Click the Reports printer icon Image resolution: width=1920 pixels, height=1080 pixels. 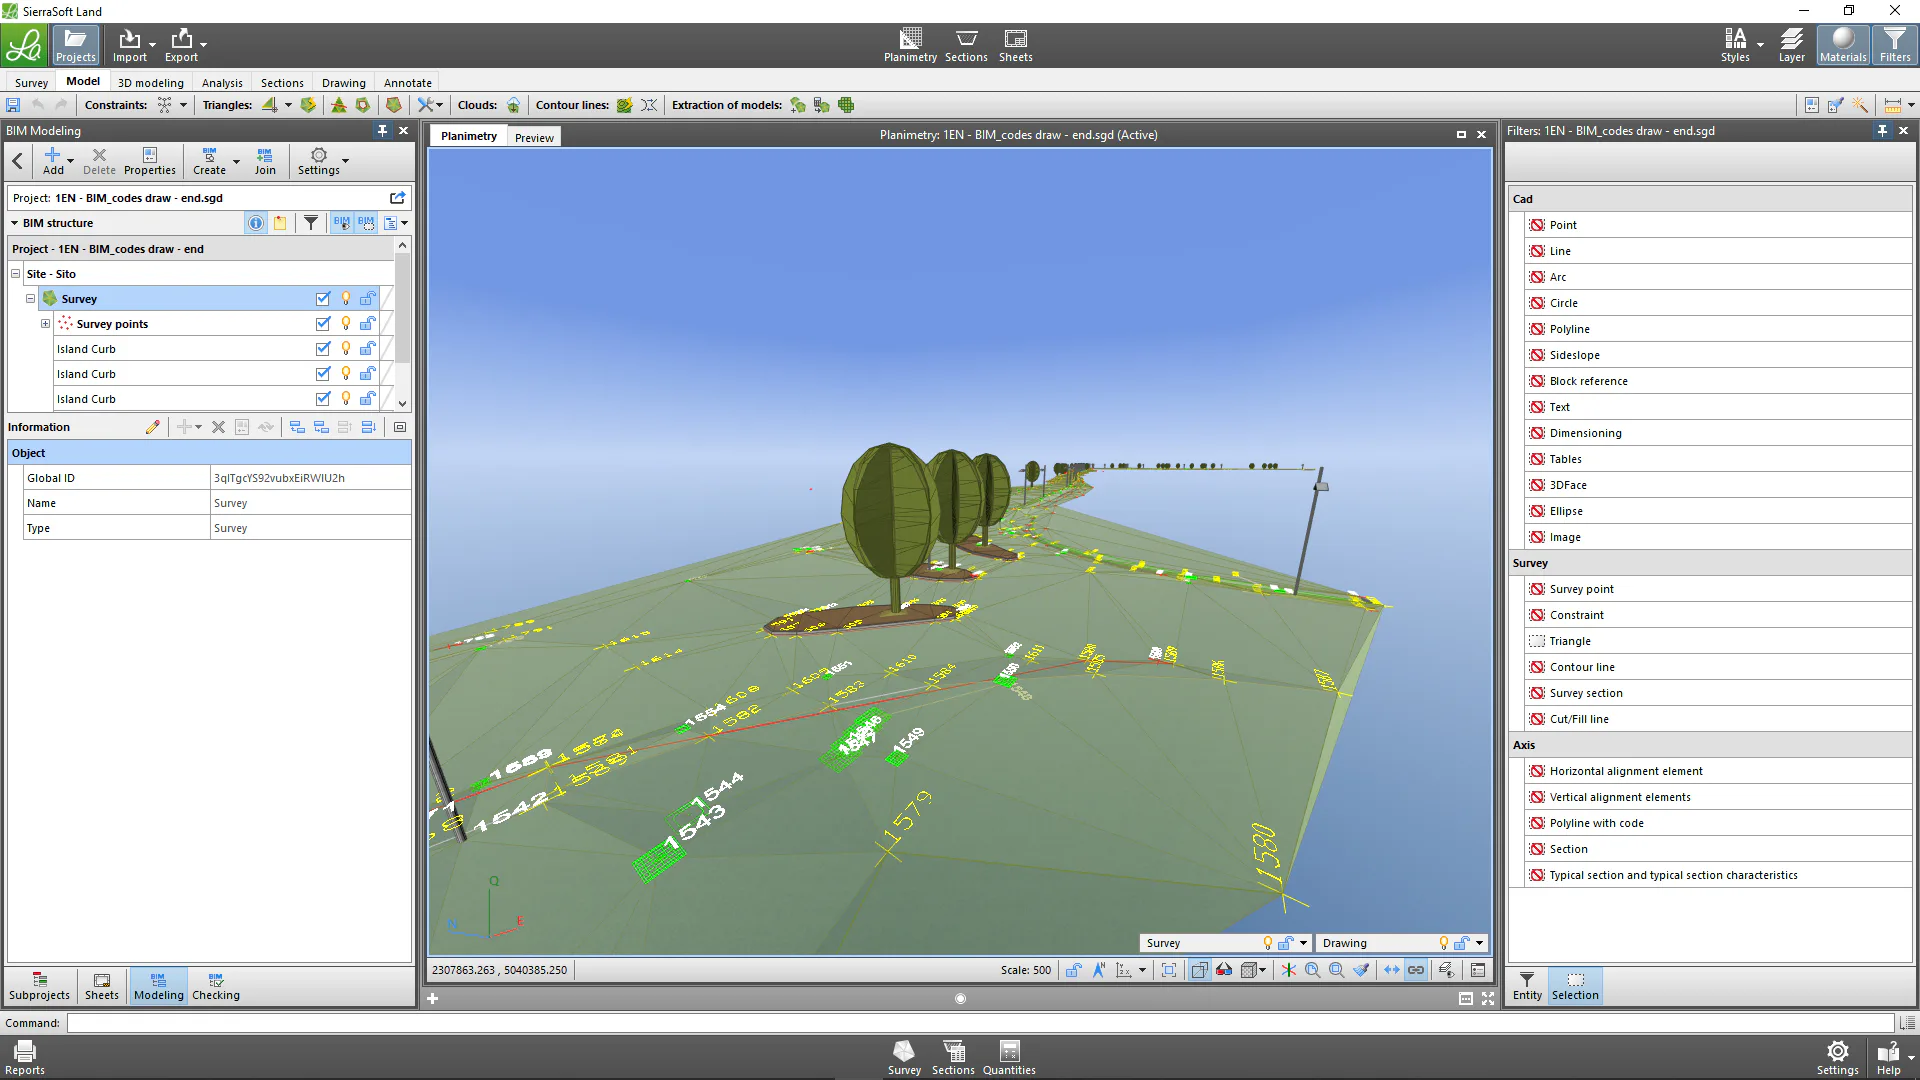point(25,1057)
